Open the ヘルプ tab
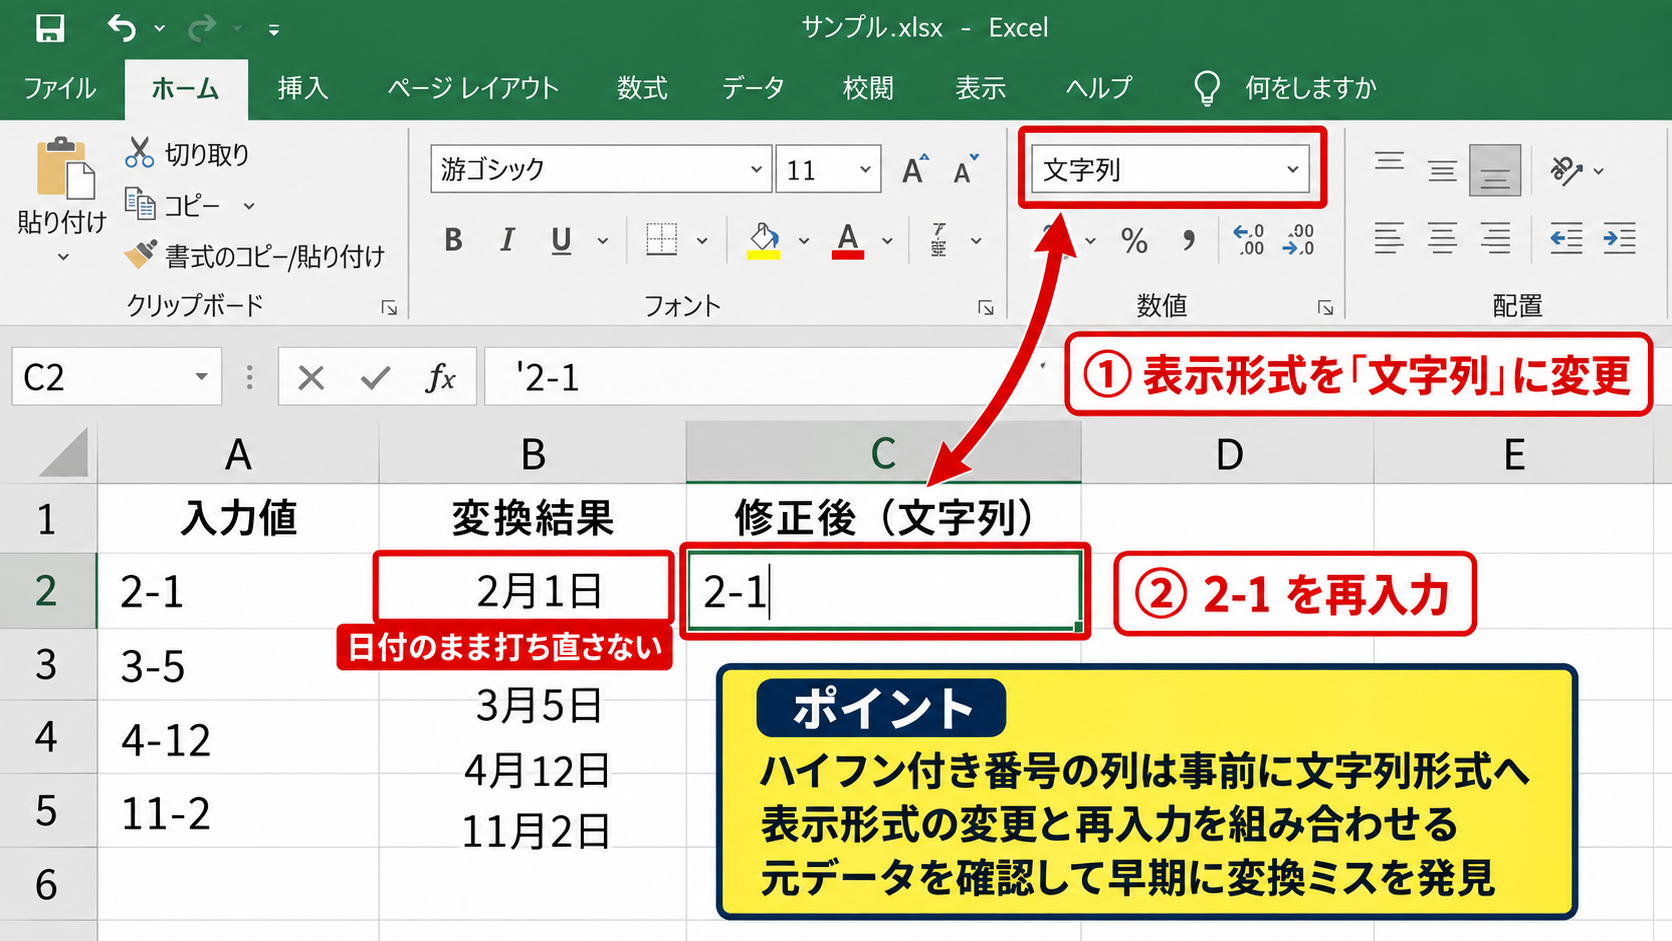Screen dimensions: 1672x941 click(x=1099, y=88)
